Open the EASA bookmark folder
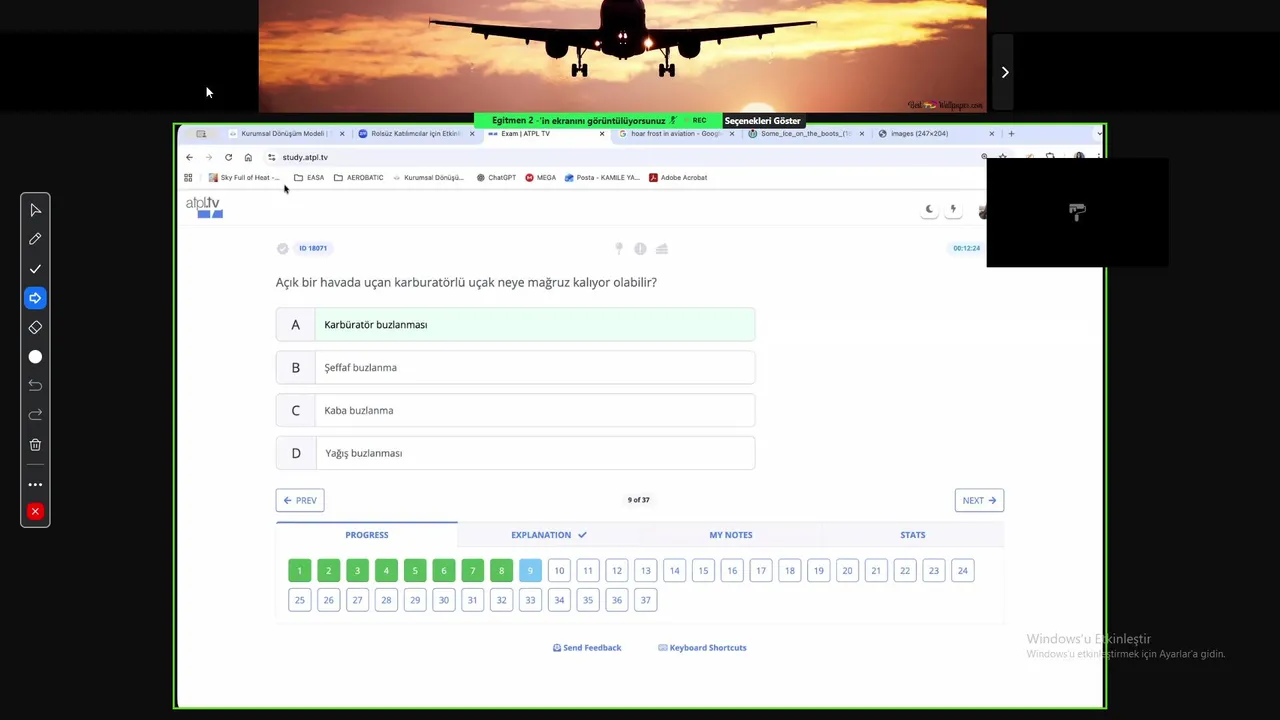Screen dimensions: 1280x720 point(309,177)
